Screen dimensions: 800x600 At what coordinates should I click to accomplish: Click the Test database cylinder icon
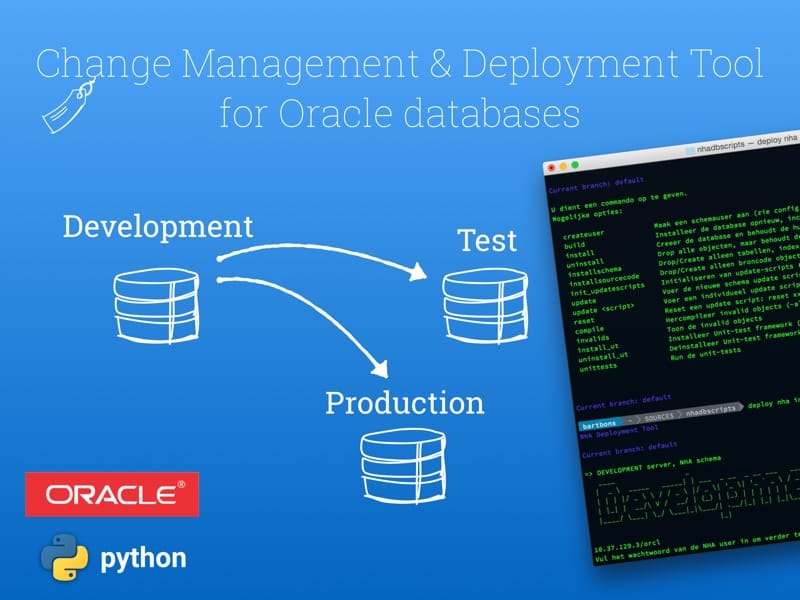(x=485, y=305)
